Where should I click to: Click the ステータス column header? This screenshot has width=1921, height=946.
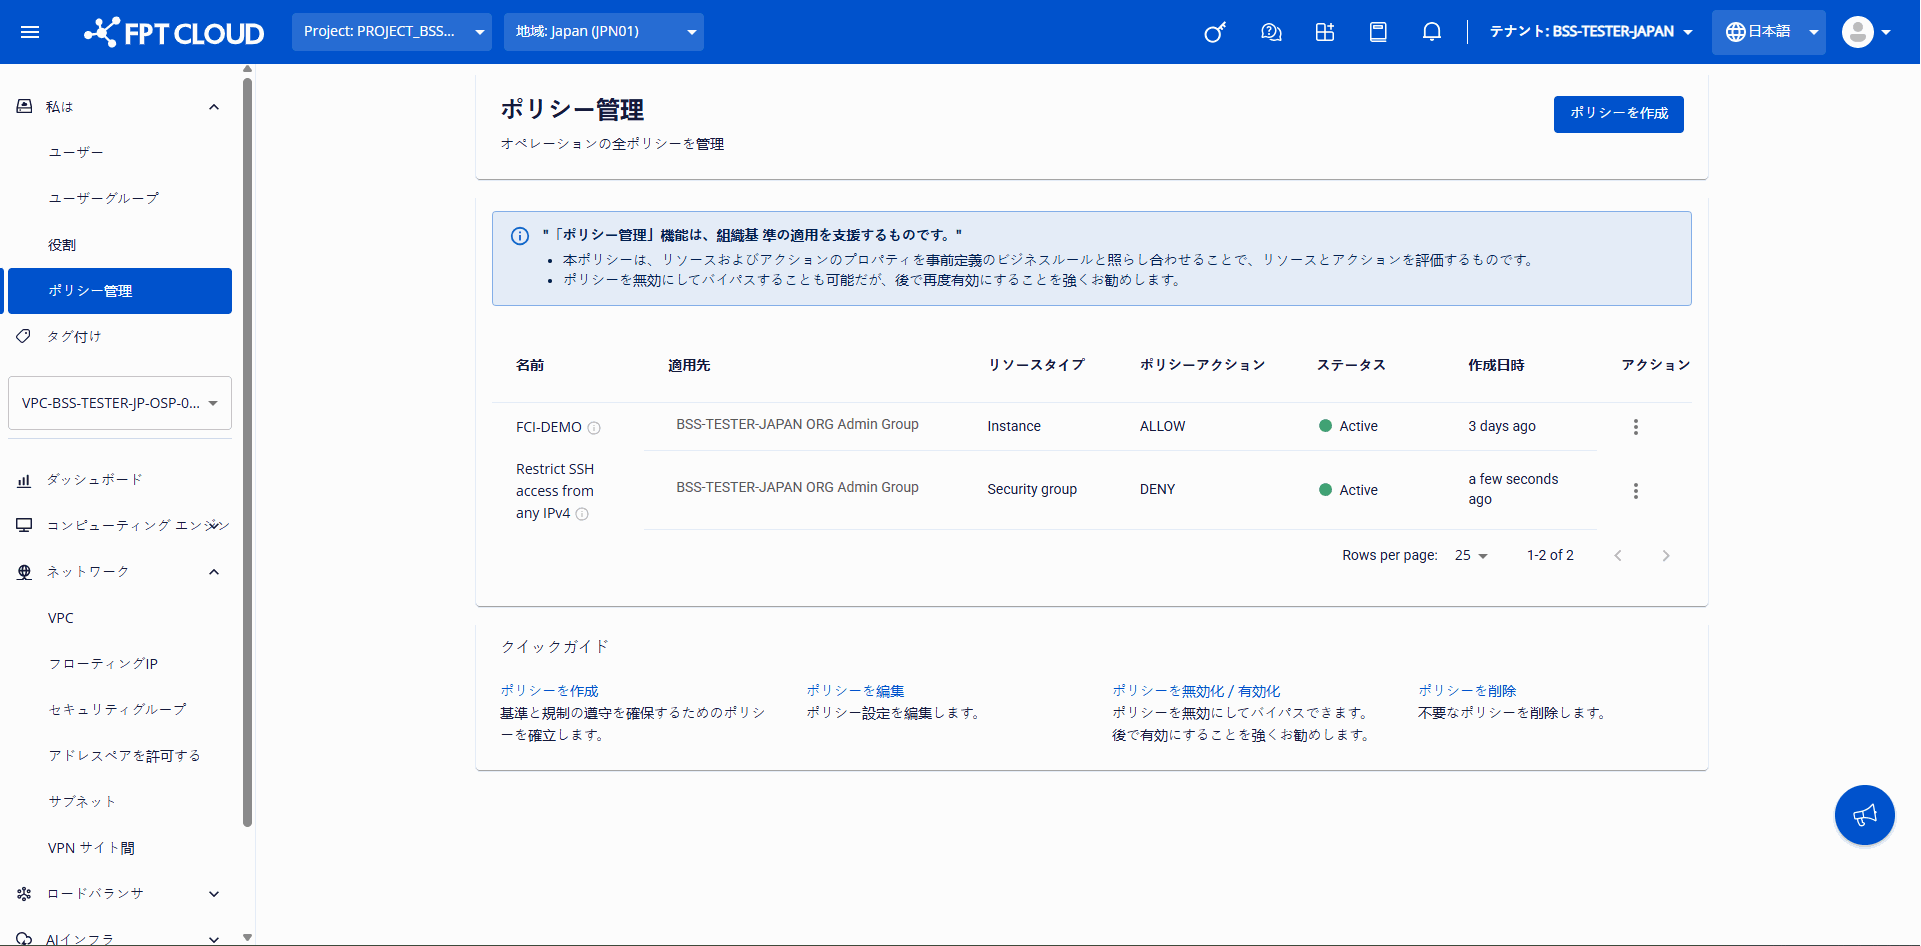coord(1351,365)
